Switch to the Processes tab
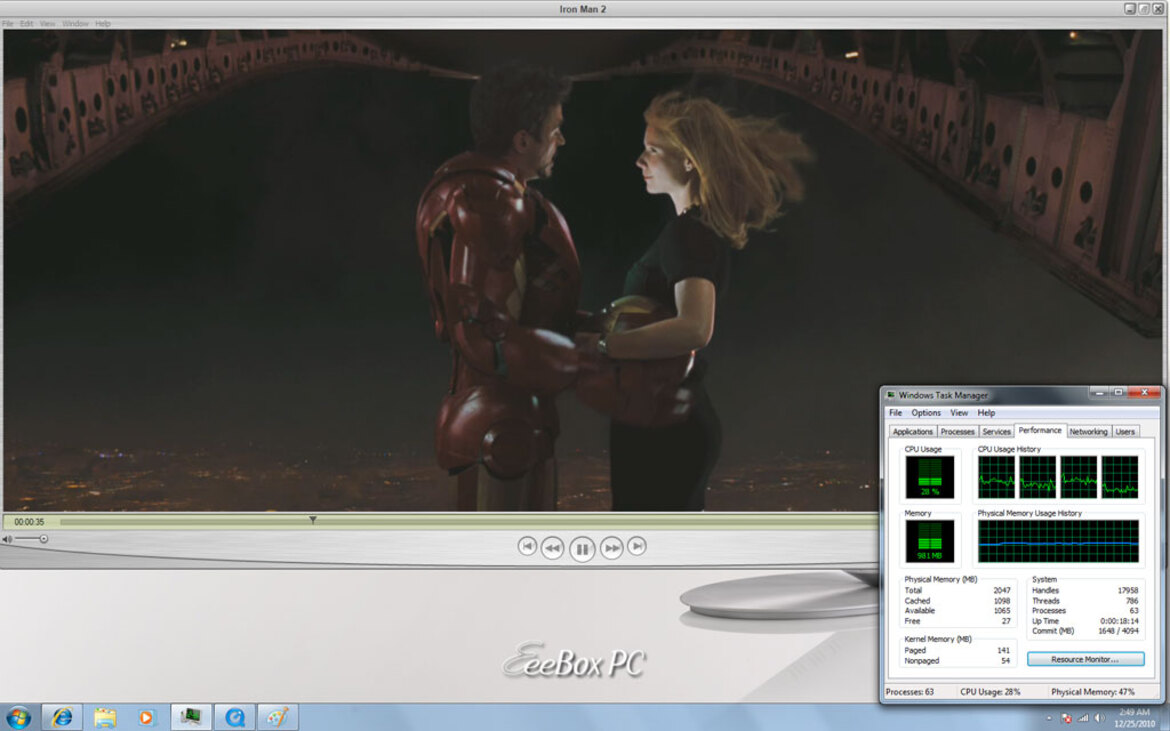 tap(957, 432)
